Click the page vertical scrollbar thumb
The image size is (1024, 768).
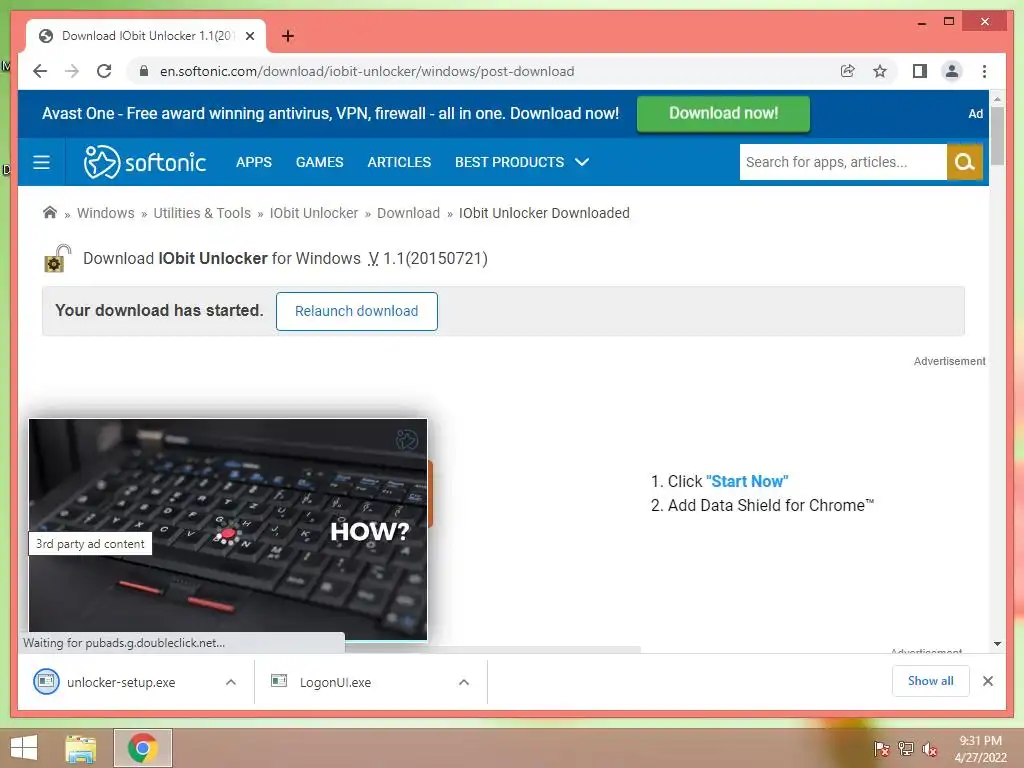click(997, 136)
